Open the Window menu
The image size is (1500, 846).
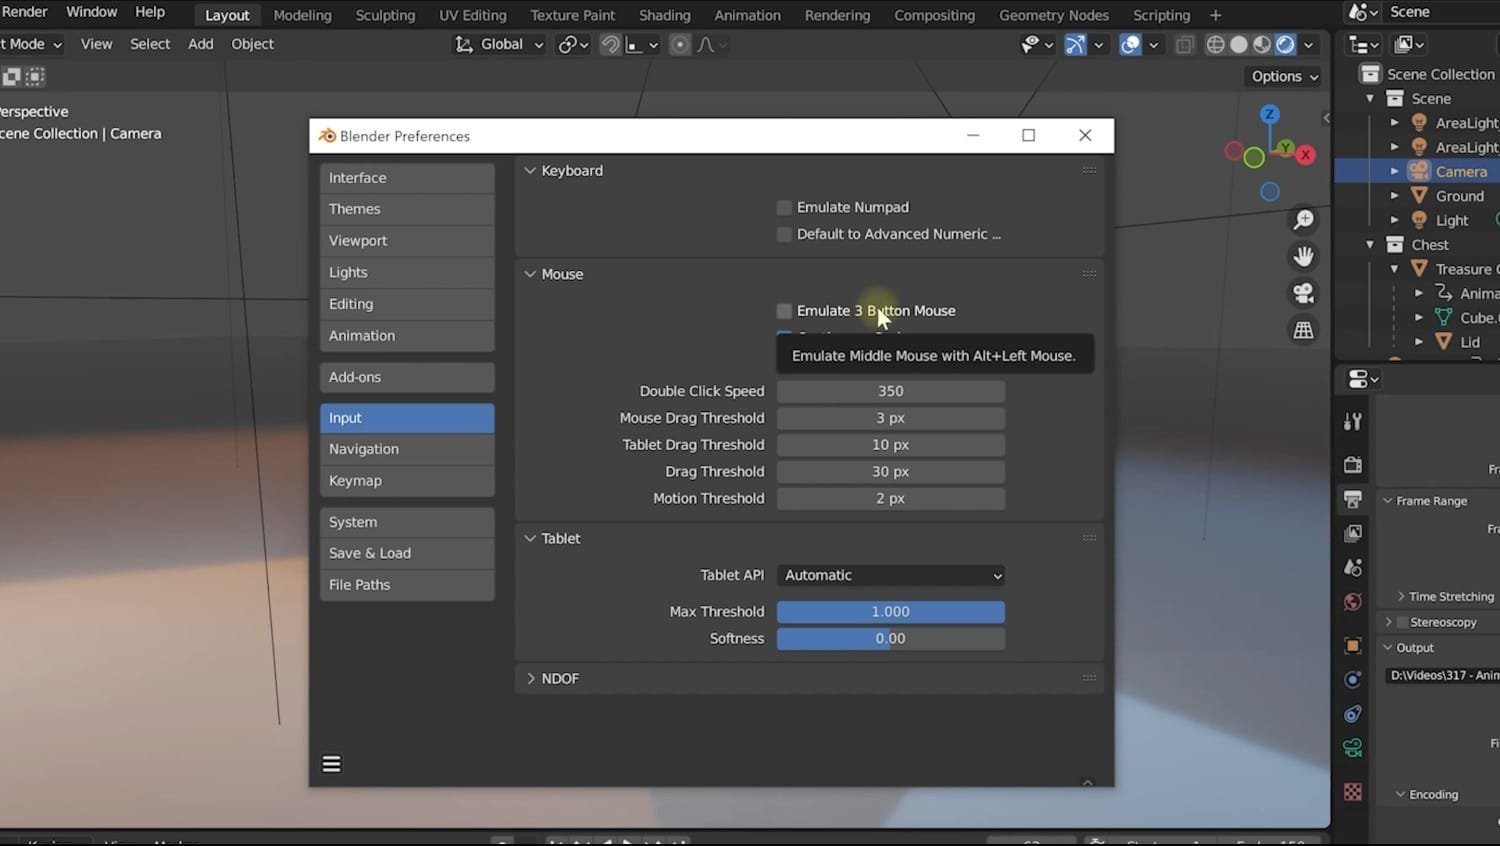[x=91, y=11]
